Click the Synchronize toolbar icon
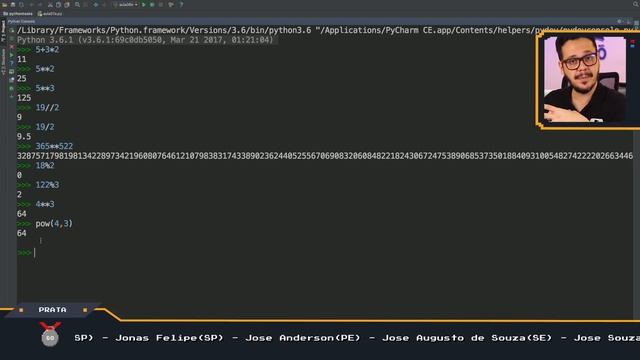 point(21,5)
